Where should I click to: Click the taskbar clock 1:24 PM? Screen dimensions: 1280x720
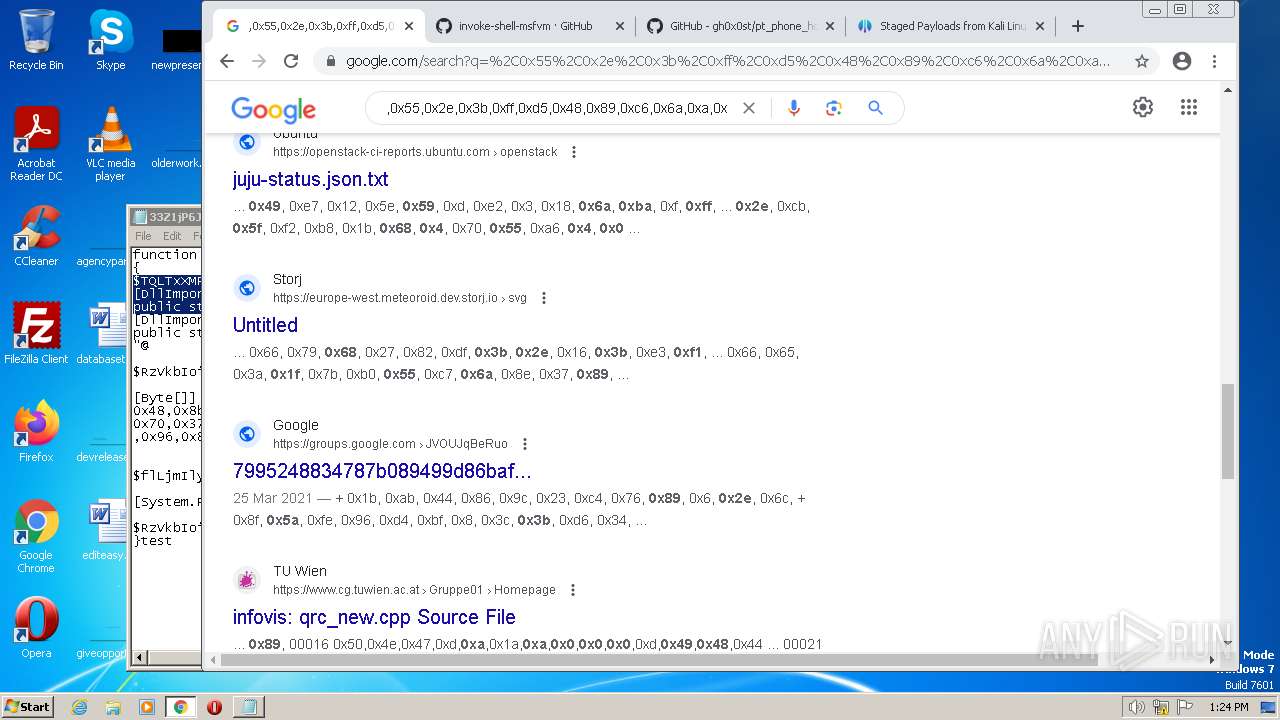(1228, 707)
